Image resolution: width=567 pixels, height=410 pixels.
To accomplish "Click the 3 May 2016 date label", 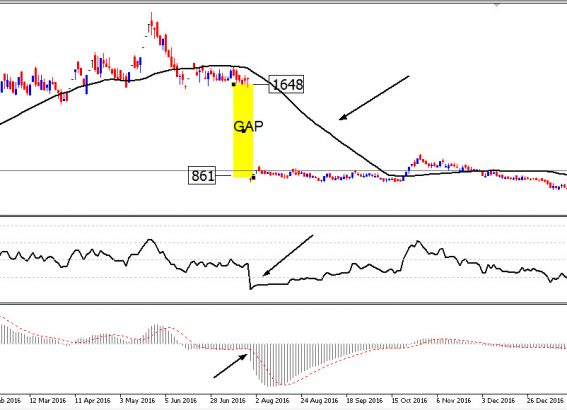I will click(x=137, y=401).
